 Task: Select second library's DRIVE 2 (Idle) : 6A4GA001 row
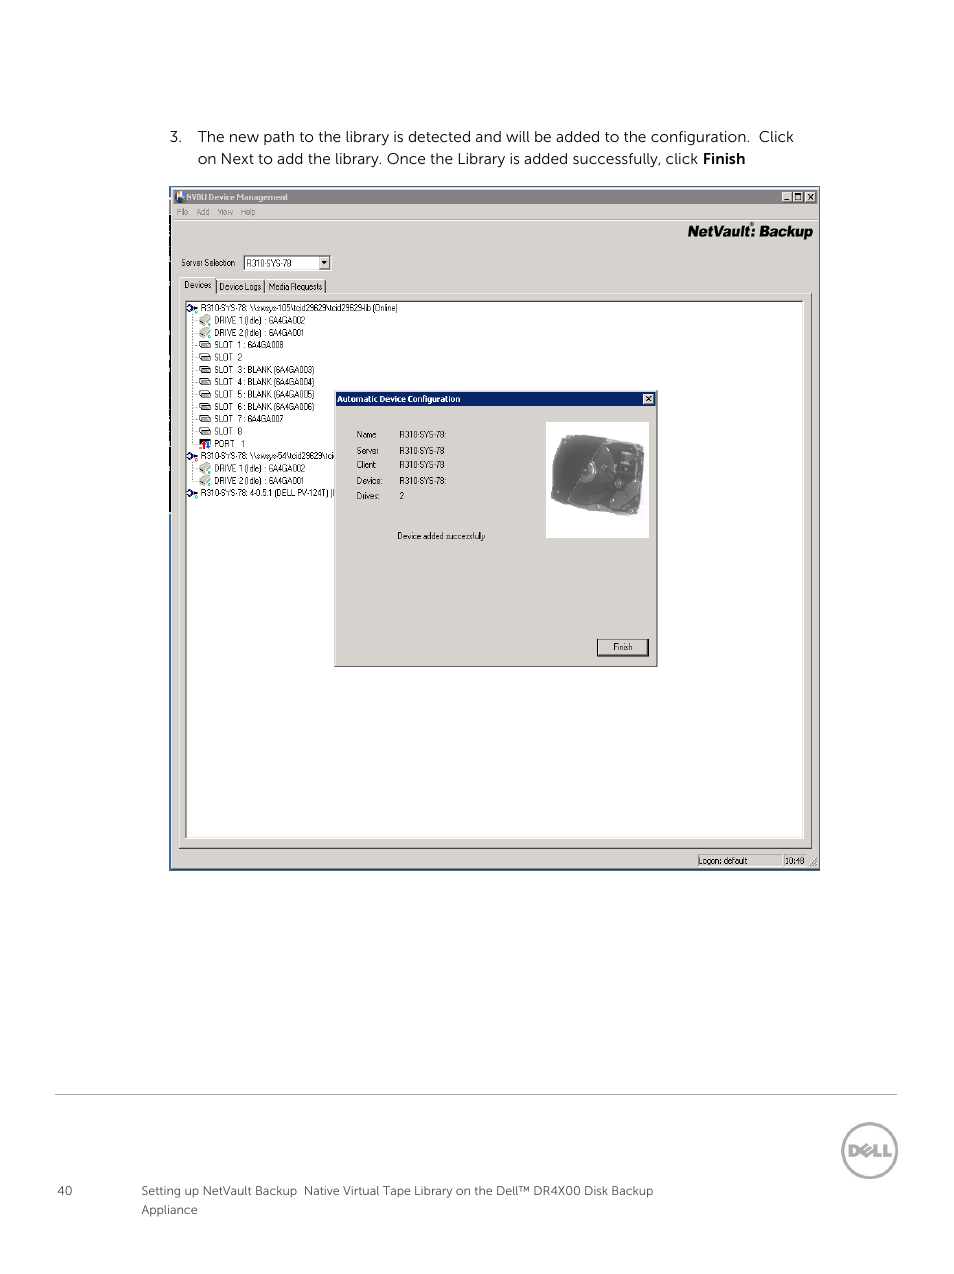(259, 481)
